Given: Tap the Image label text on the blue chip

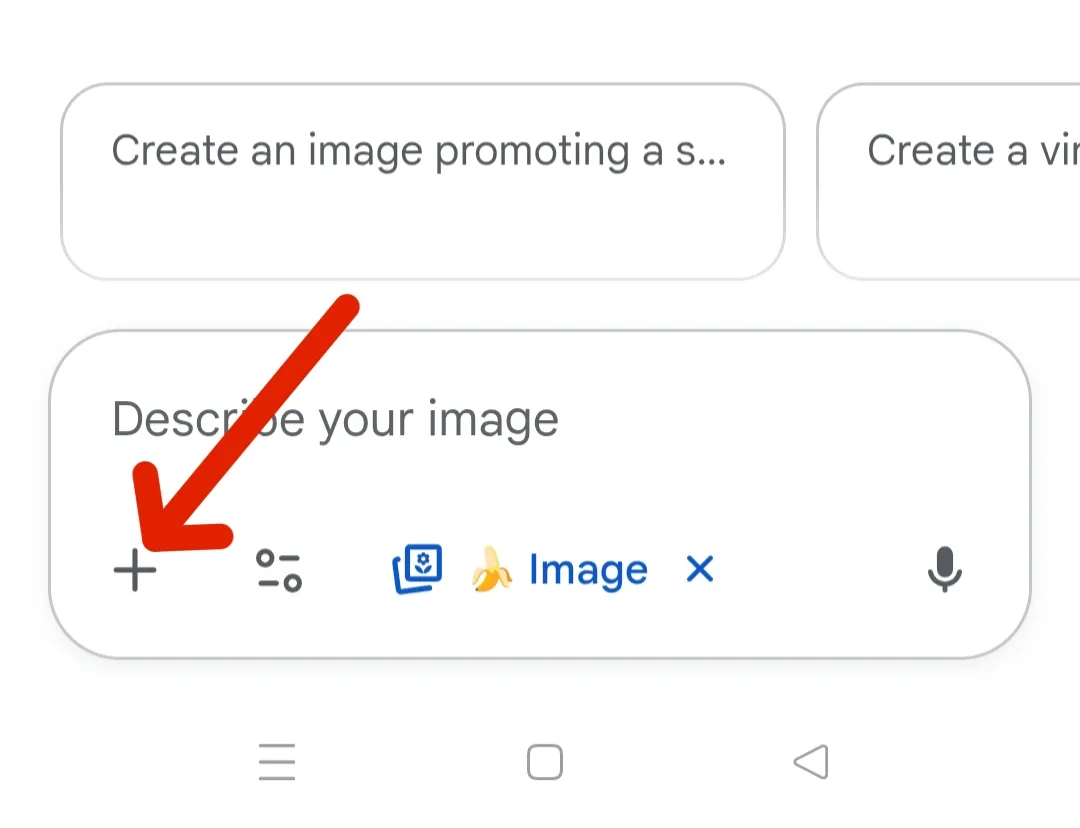Looking at the screenshot, I should point(589,570).
